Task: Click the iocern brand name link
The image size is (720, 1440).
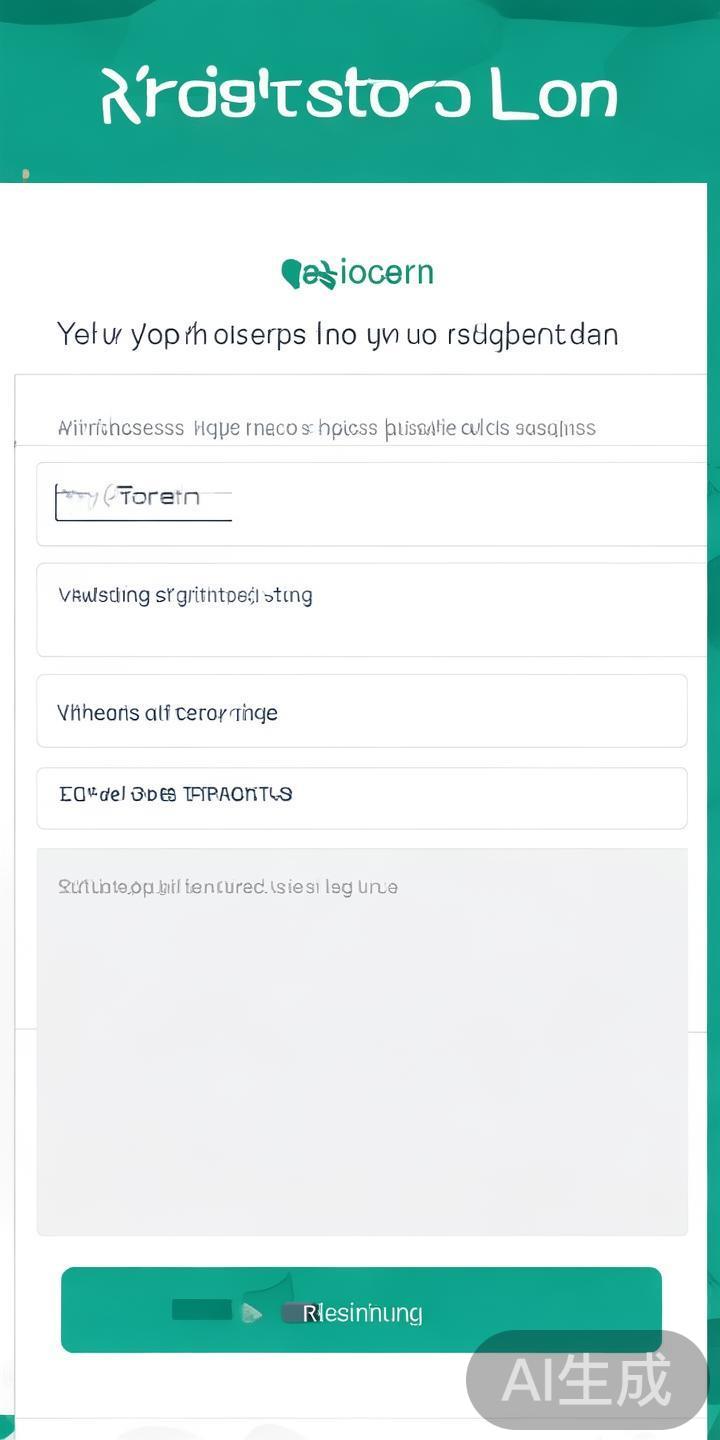Action: point(386,273)
